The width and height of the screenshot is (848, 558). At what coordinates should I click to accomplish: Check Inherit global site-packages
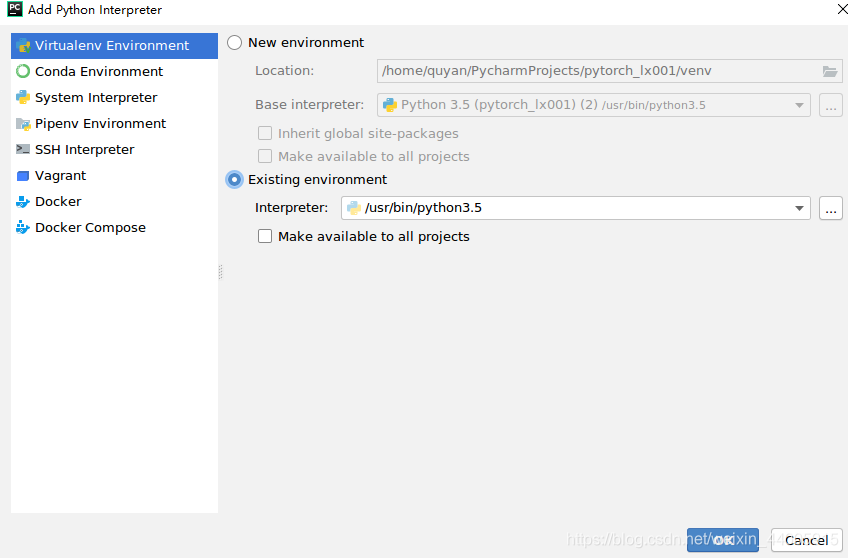pyautogui.click(x=265, y=133)
